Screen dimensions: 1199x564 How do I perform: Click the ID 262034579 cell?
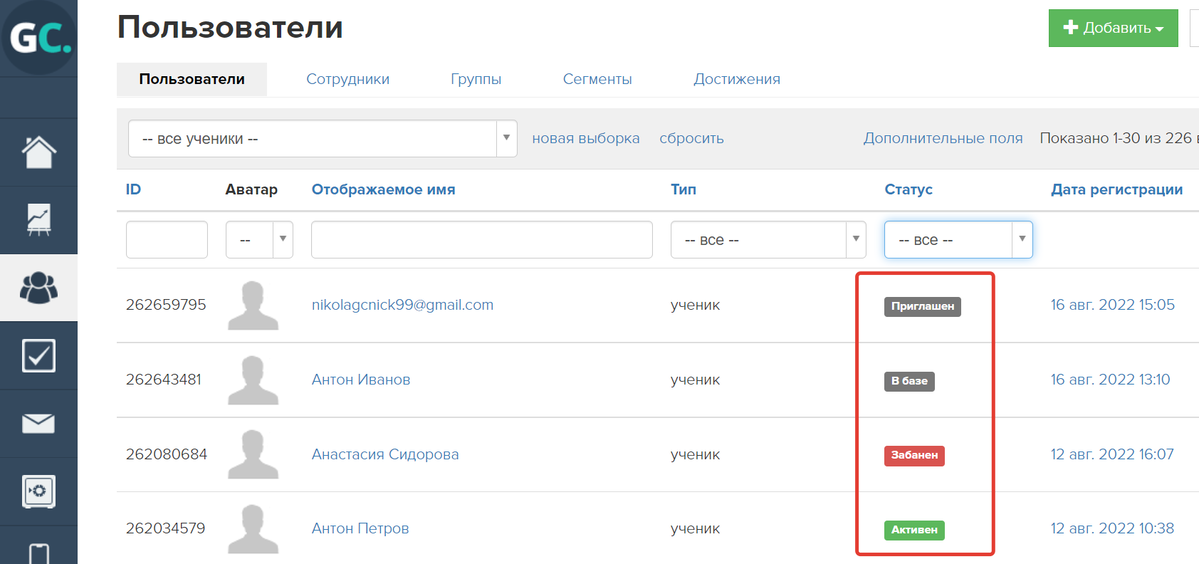click(x=165, y=528)
